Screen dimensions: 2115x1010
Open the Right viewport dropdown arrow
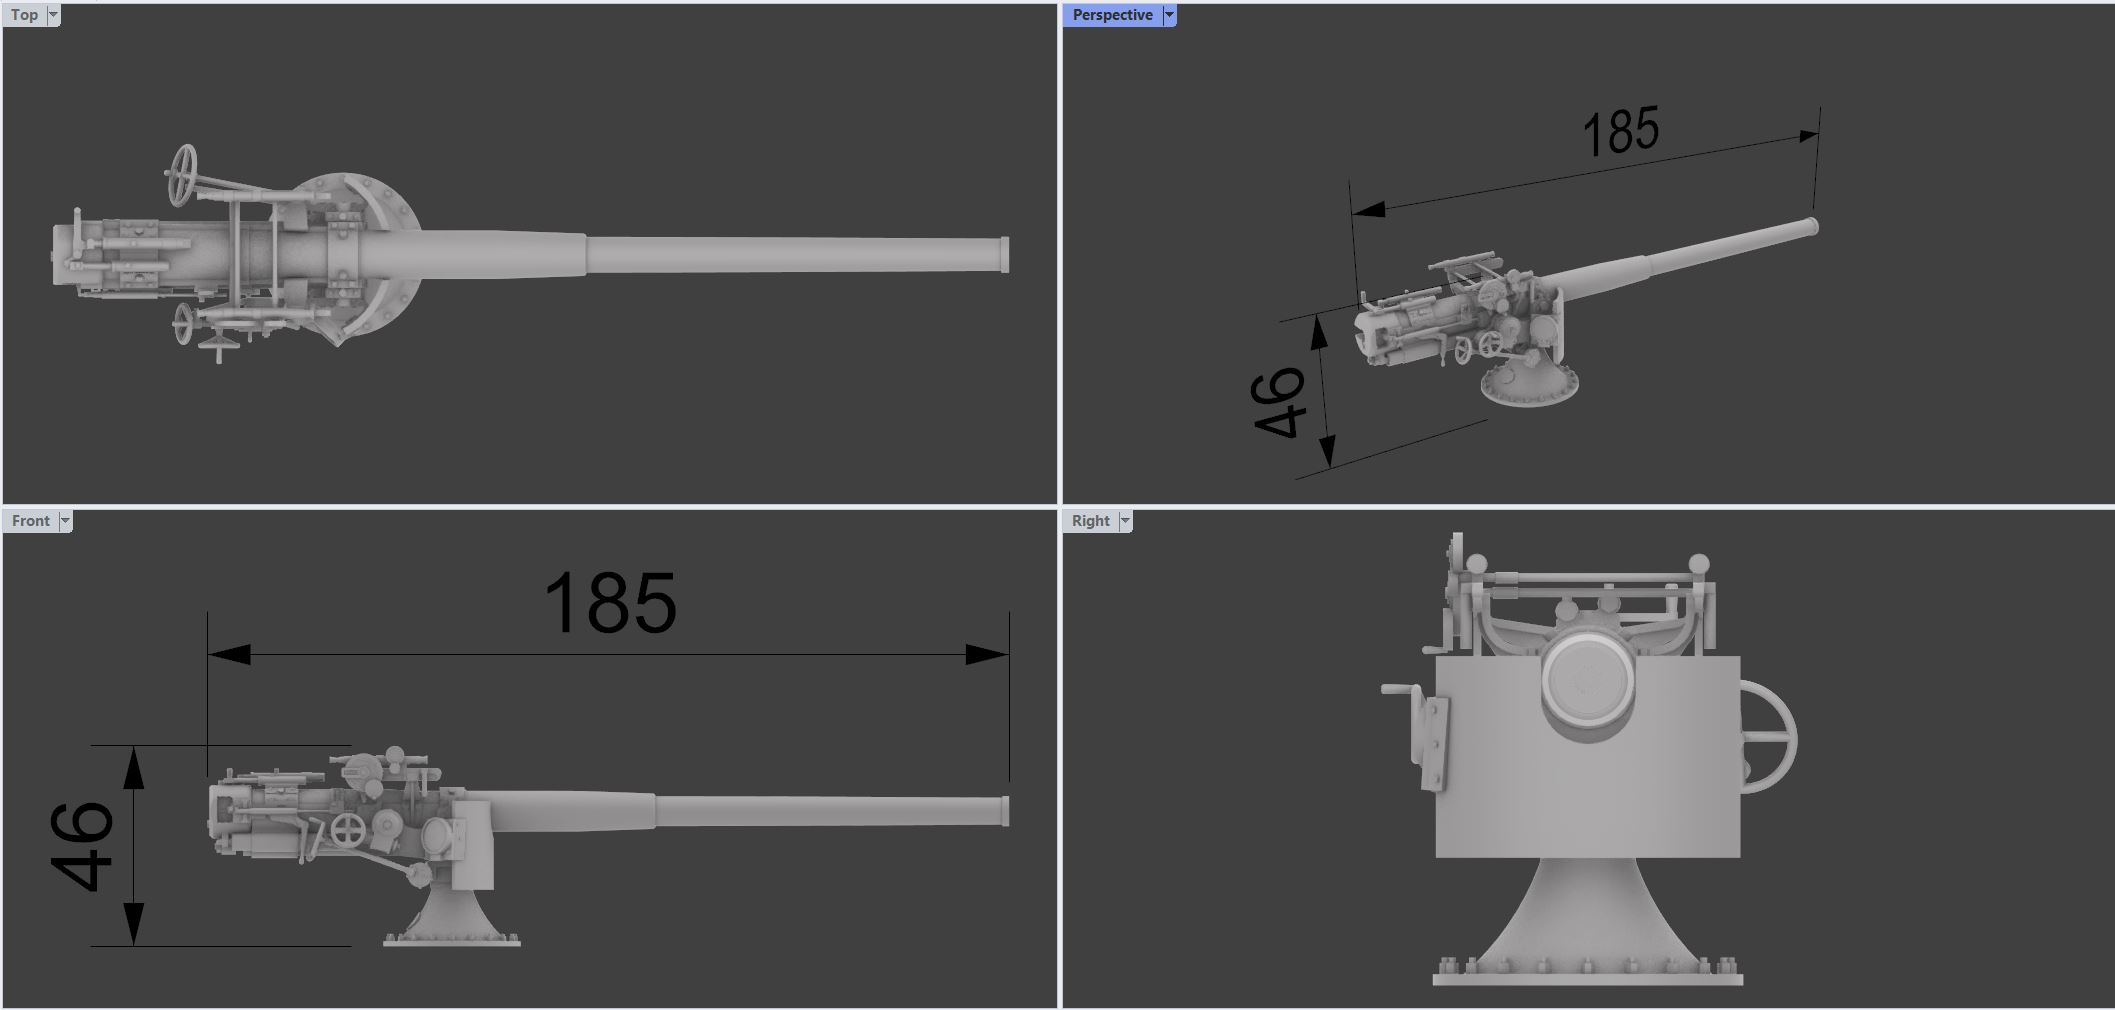pyautogui.click(x=1125, y=521)
